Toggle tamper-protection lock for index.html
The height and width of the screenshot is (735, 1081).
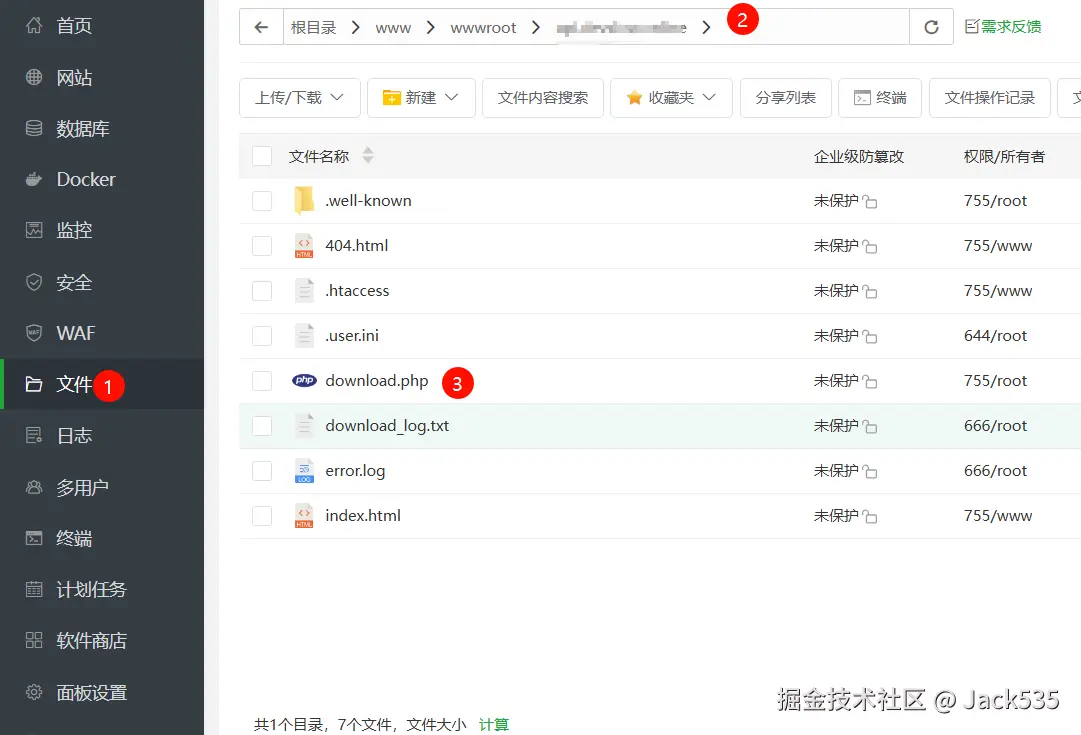click(x=870, y=516)
